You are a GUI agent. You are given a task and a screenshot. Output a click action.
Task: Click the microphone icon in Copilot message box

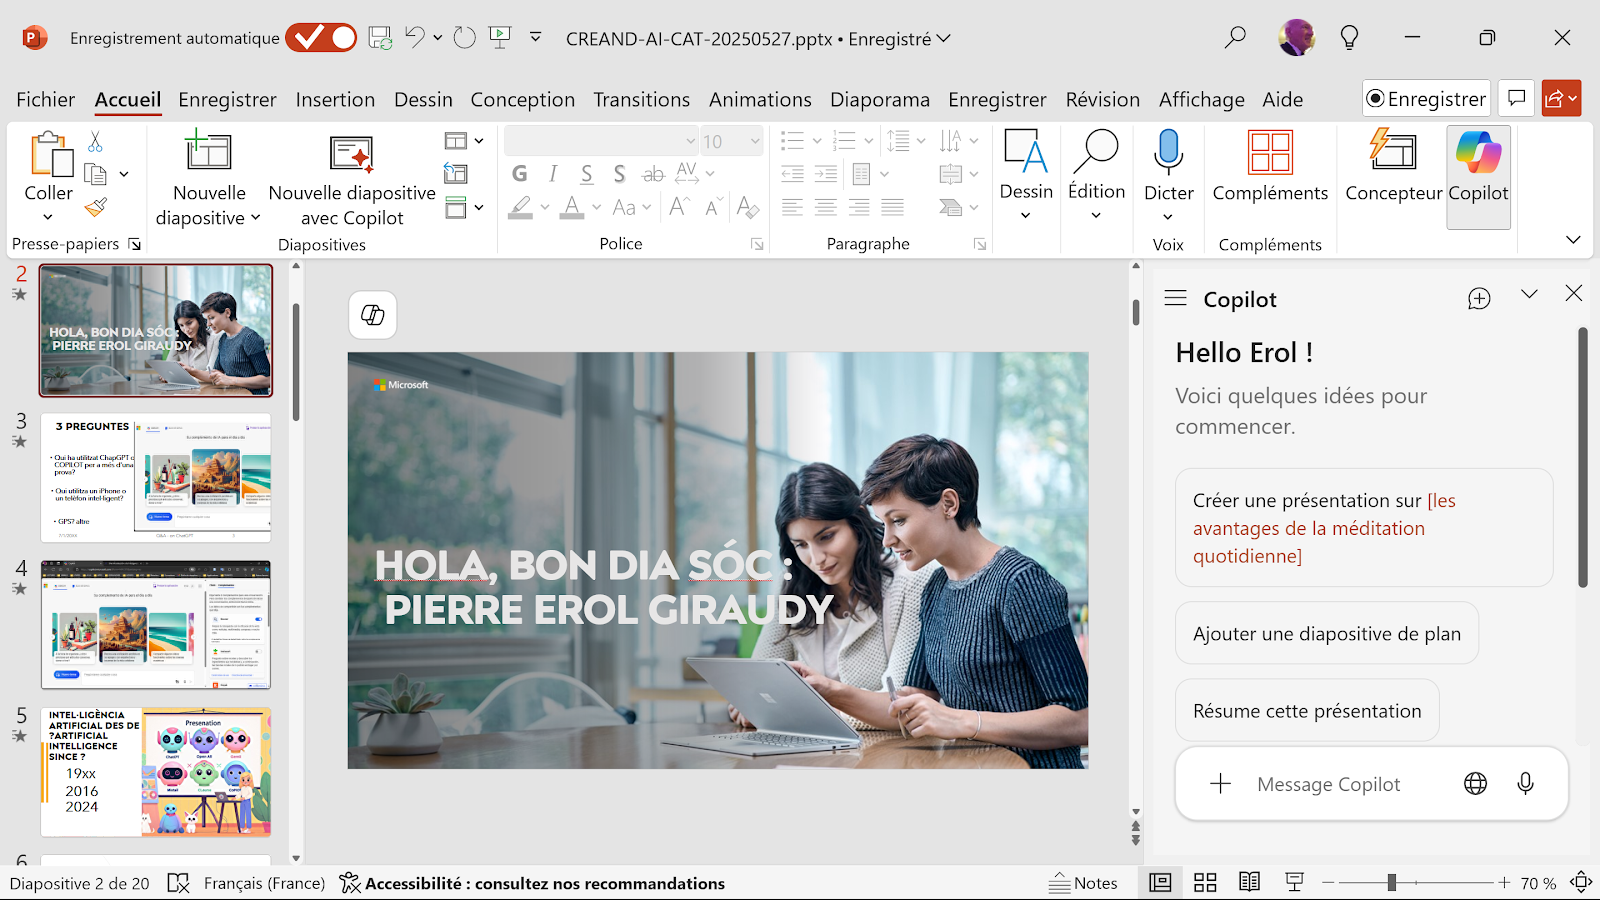point(1525,784)
